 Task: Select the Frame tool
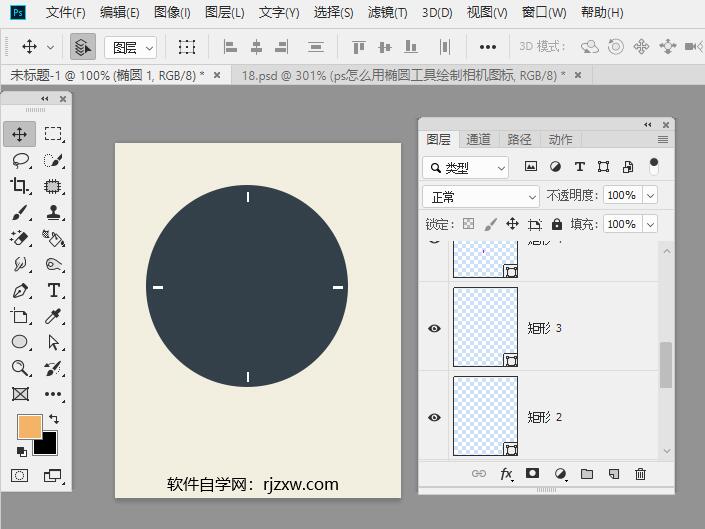click(20, 394)
